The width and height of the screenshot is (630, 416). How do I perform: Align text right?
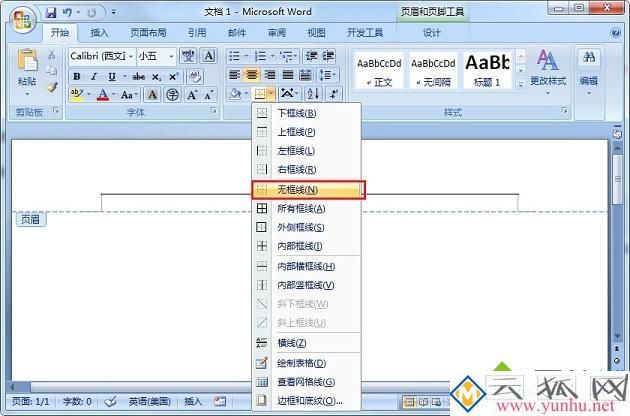(270, 75)
